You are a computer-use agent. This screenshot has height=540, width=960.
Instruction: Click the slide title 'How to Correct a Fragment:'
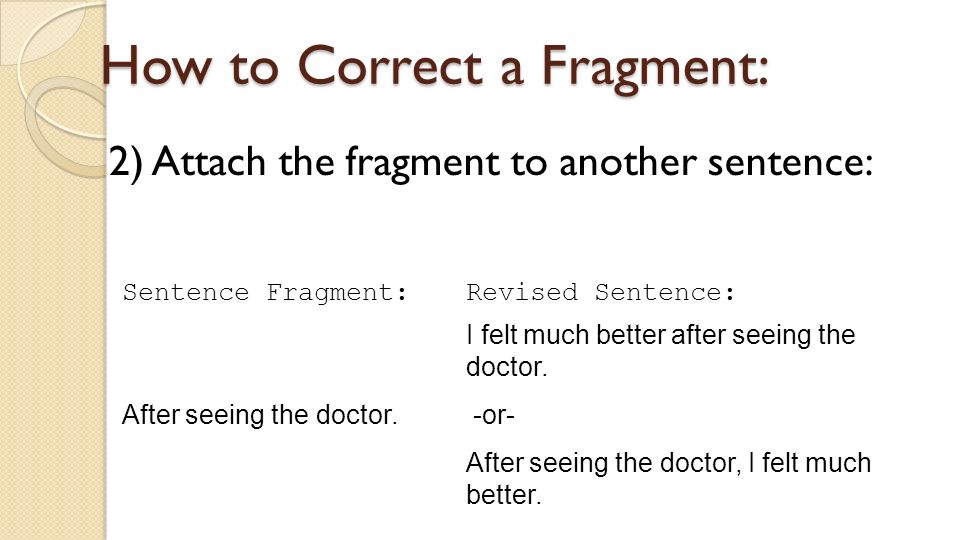(x=434, y=67)
